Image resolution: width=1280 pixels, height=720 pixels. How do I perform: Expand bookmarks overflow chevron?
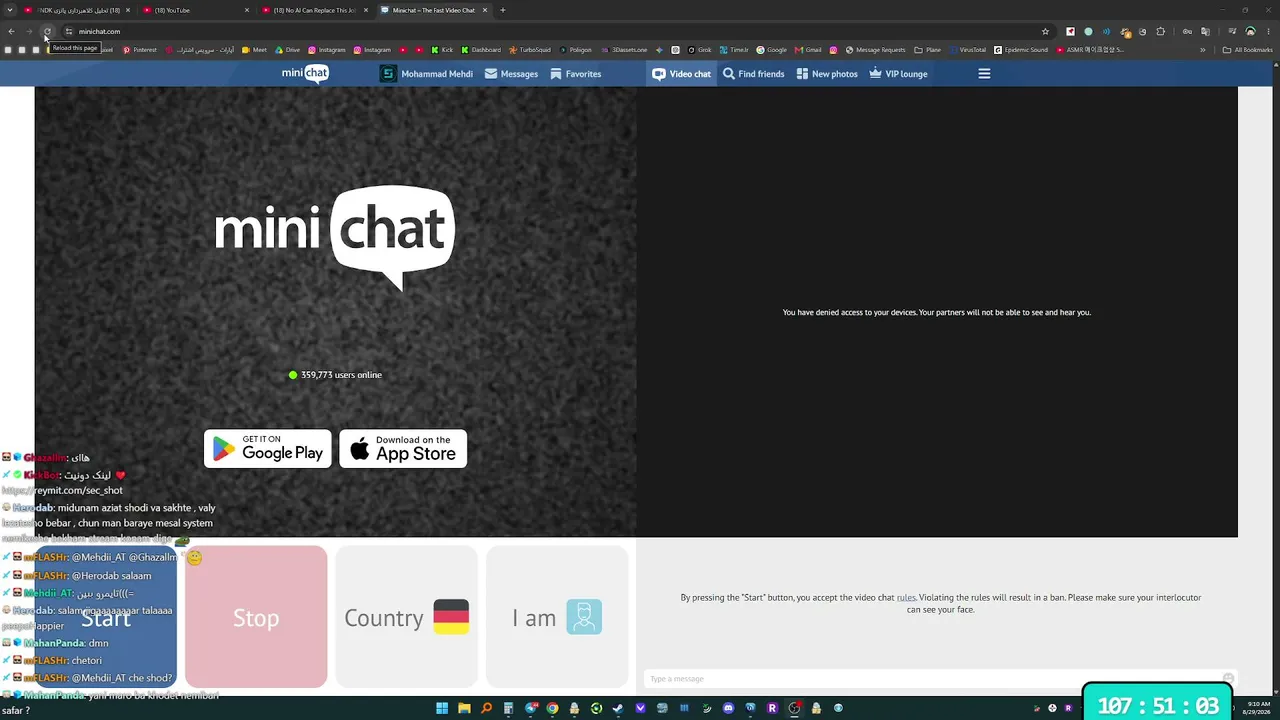(1202, 50)
